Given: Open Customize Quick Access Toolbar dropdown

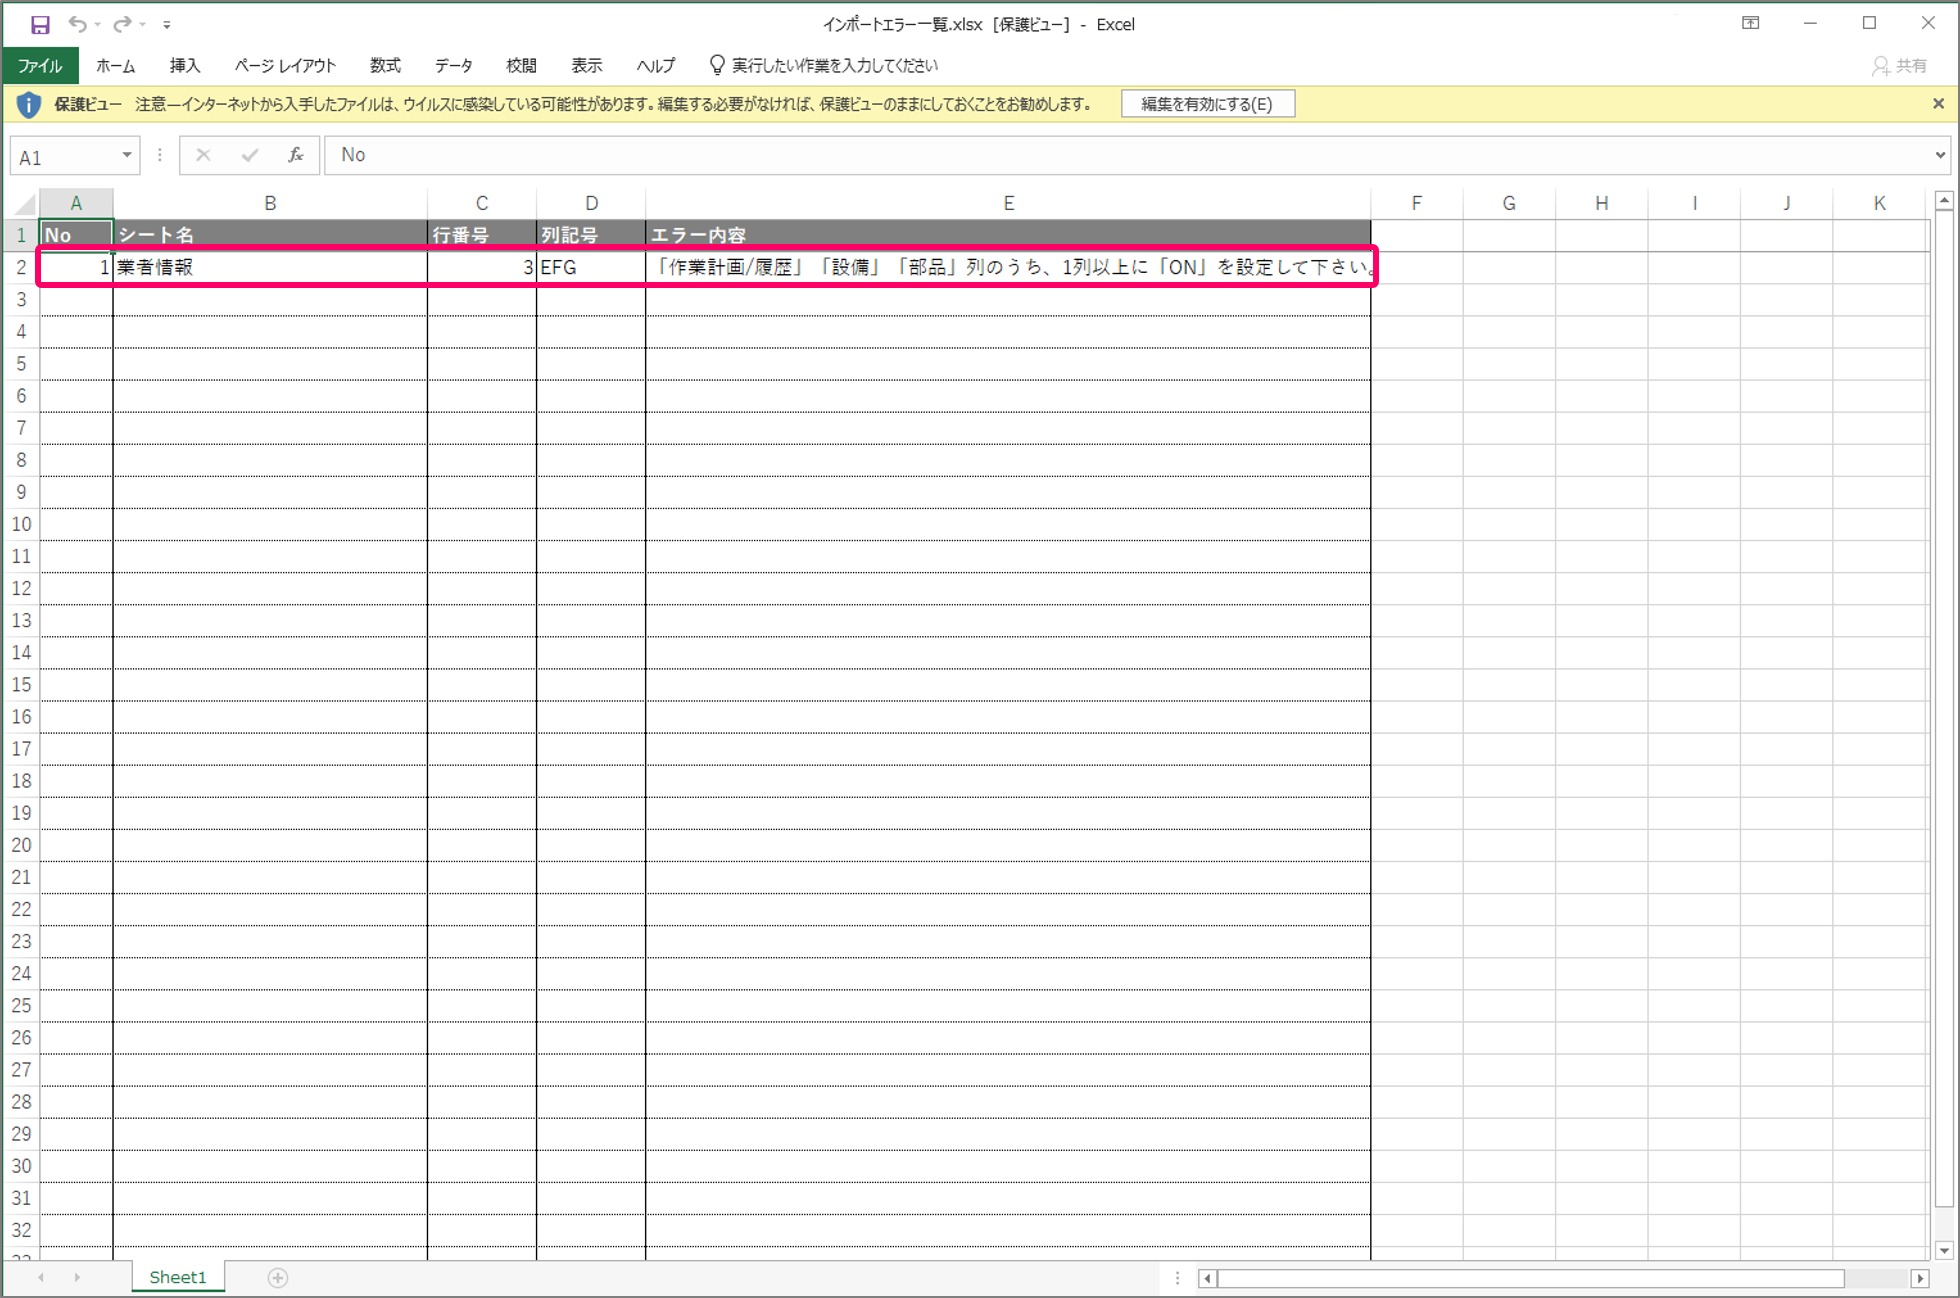Looking at the screenshot, I should tap(167, 24).
